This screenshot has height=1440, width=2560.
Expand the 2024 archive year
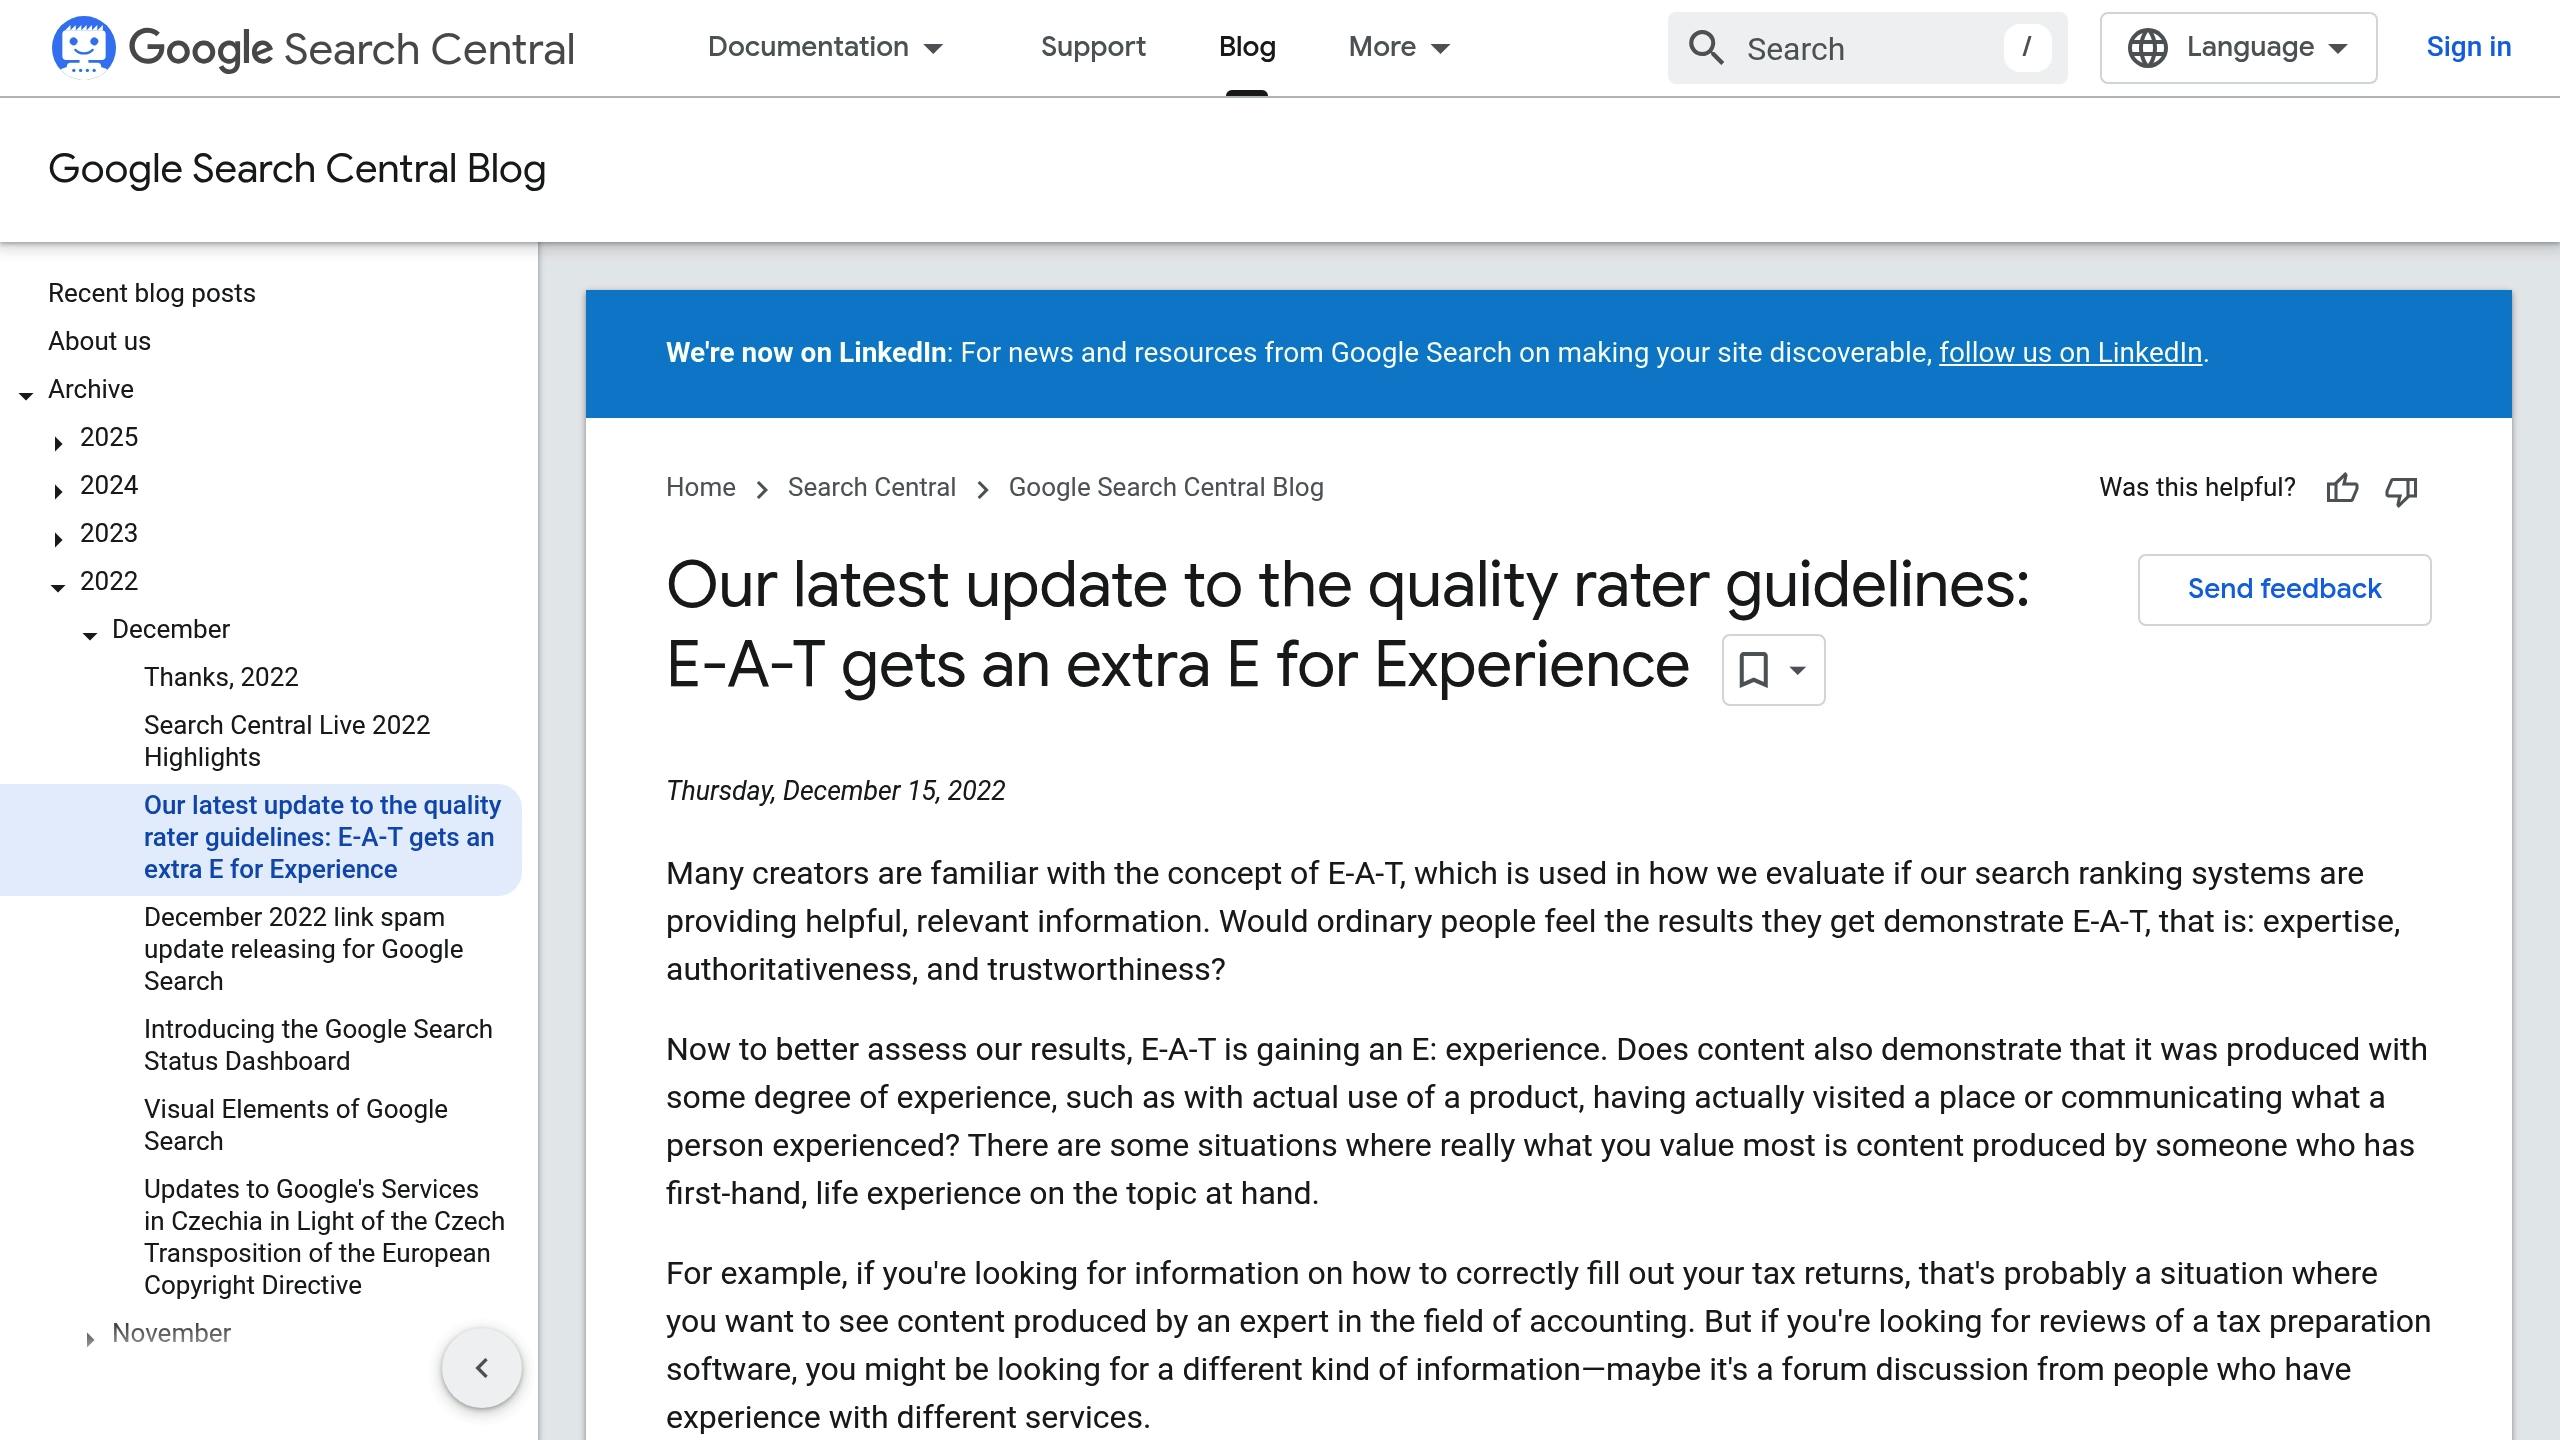click(58, 490)
